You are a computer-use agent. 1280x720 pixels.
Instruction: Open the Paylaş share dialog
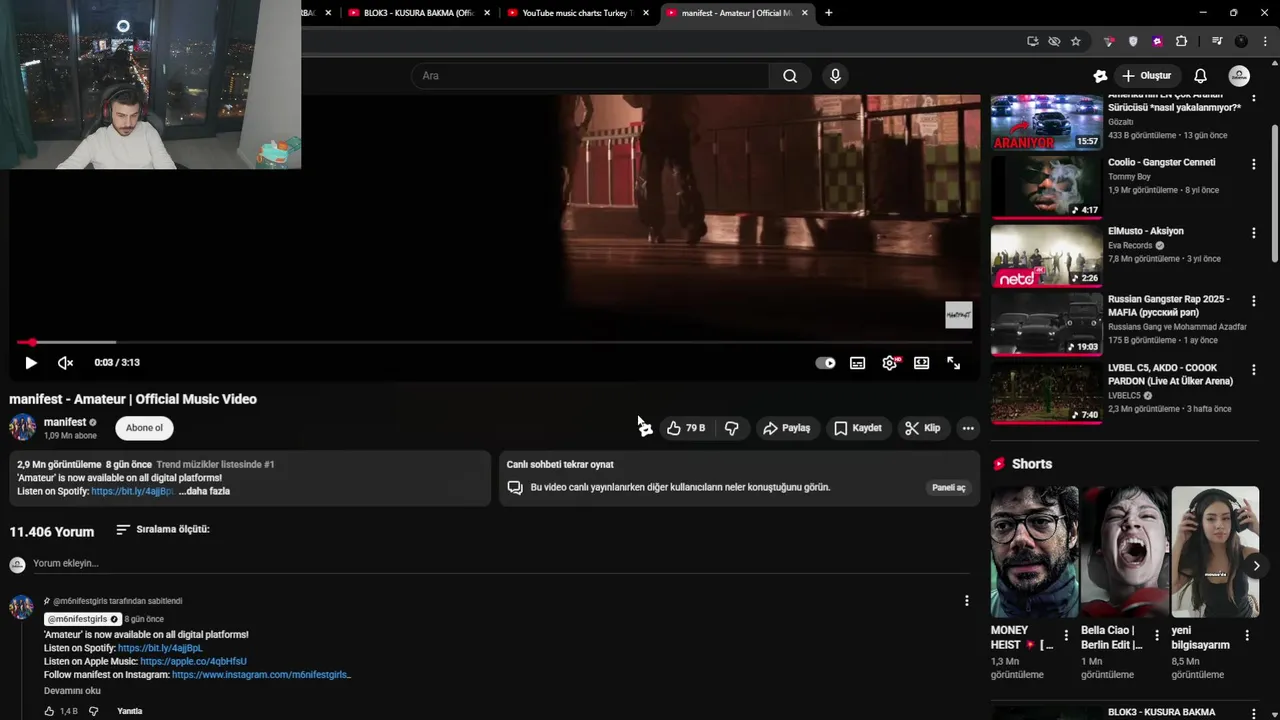[786, 428]
